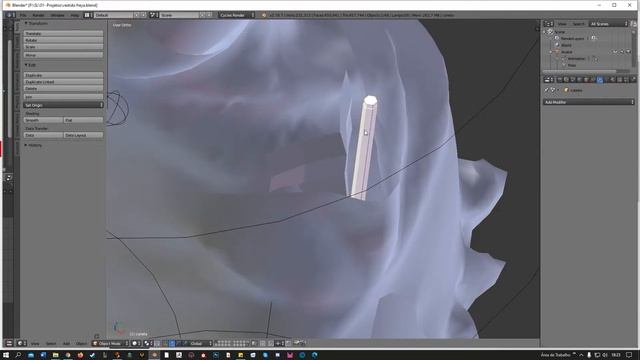Expand the History panel
This screenshot has width=640, height=360.
click(33, 145)
